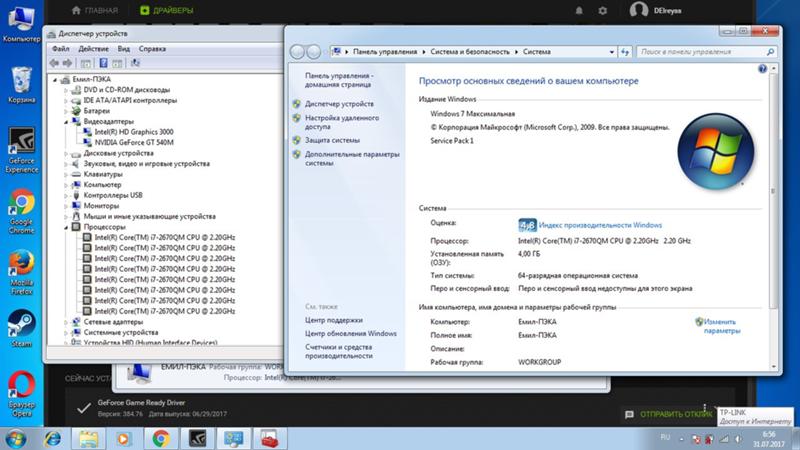Switch to GeForce Experience in taskbar
This screenshot has width=800, height=450.
point(197,439)
